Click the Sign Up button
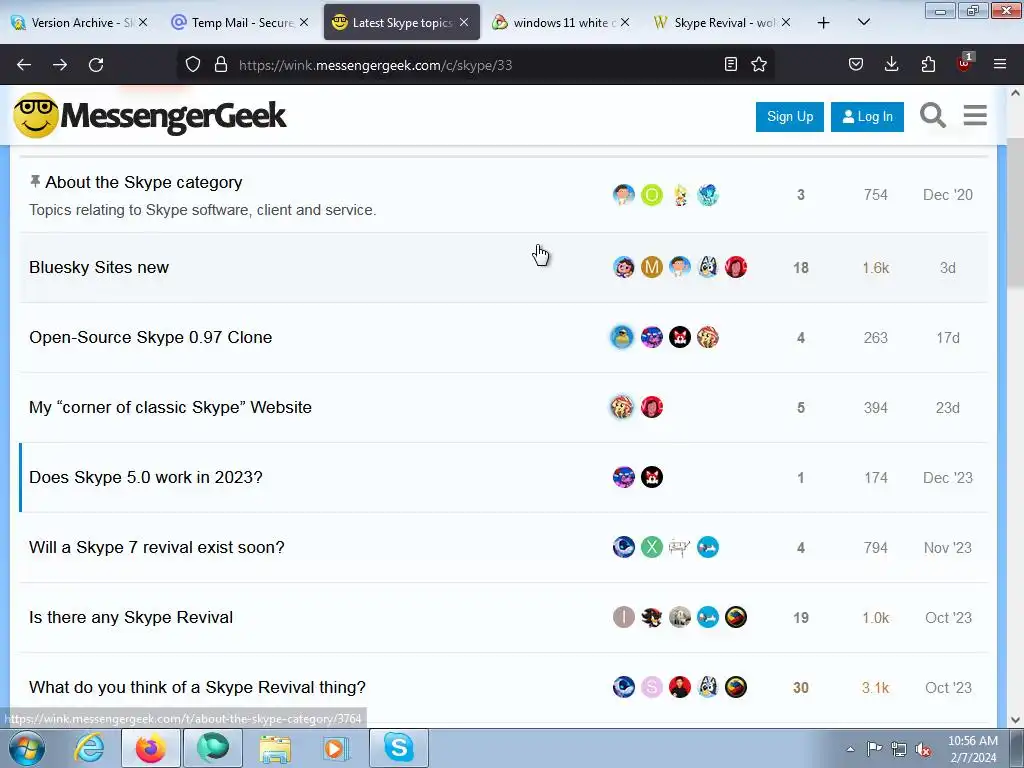 pyautogui.click(x=790, y=117)
